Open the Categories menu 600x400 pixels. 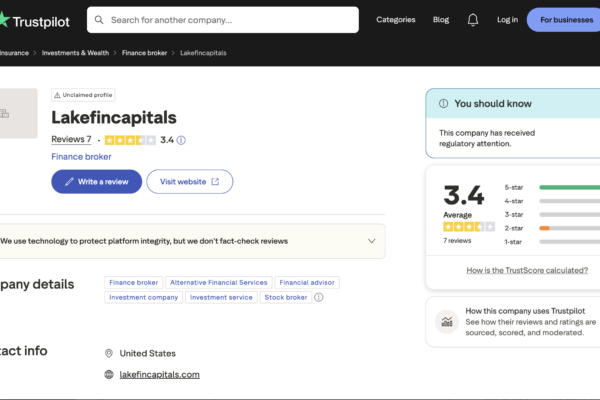click(396, 20)
